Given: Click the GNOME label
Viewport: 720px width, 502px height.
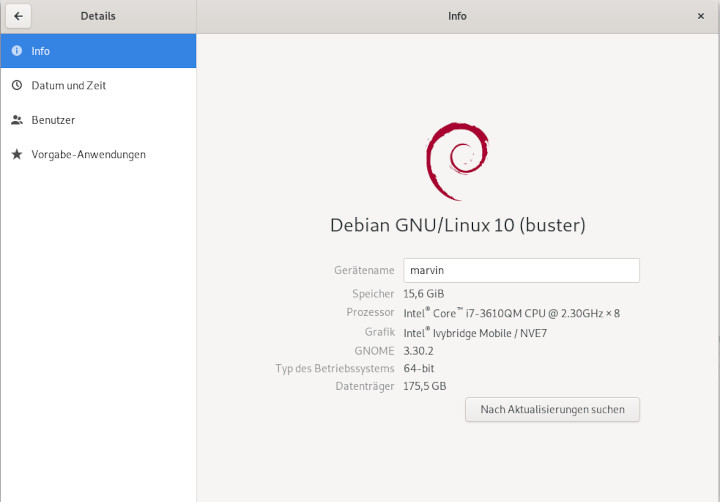Looking at the screenshot, I should (x=374, y=351).
